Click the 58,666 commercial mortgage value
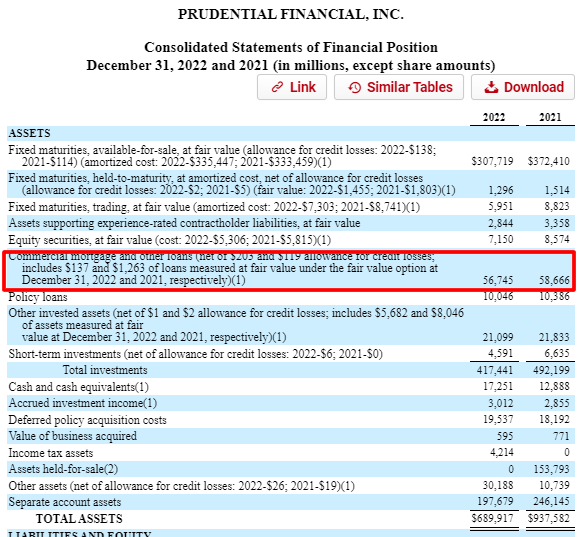This screenshot has height=537, width=580. point(554,280)
